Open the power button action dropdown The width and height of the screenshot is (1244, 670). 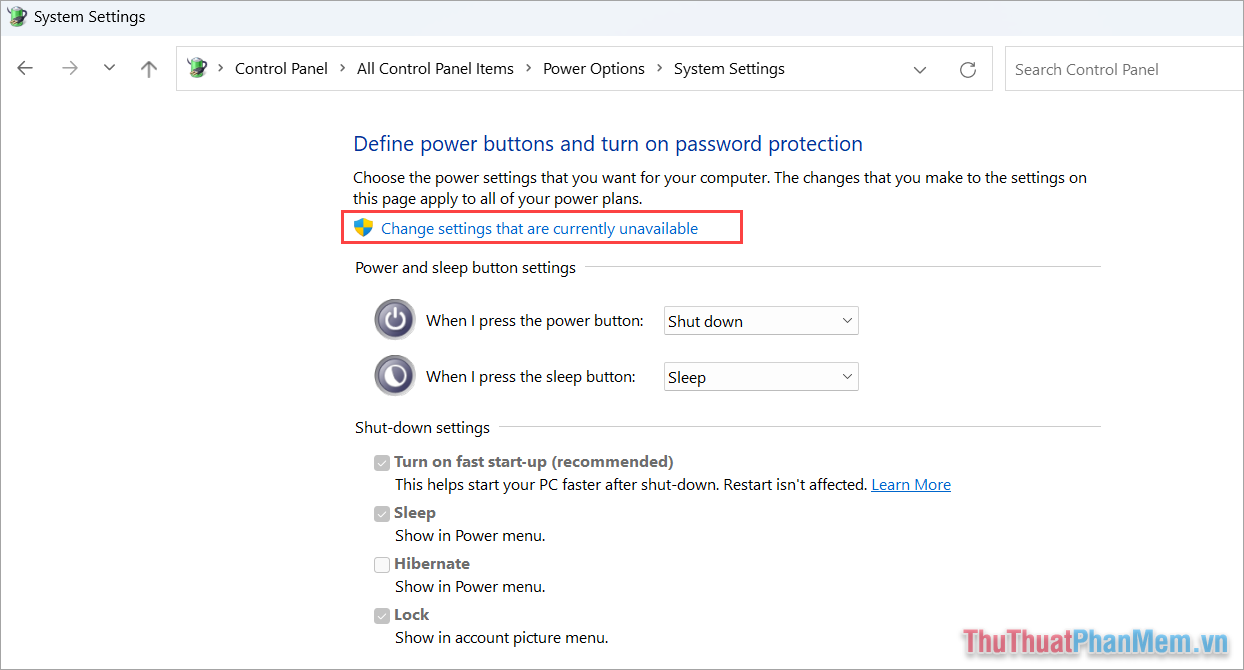pos(761,320)
